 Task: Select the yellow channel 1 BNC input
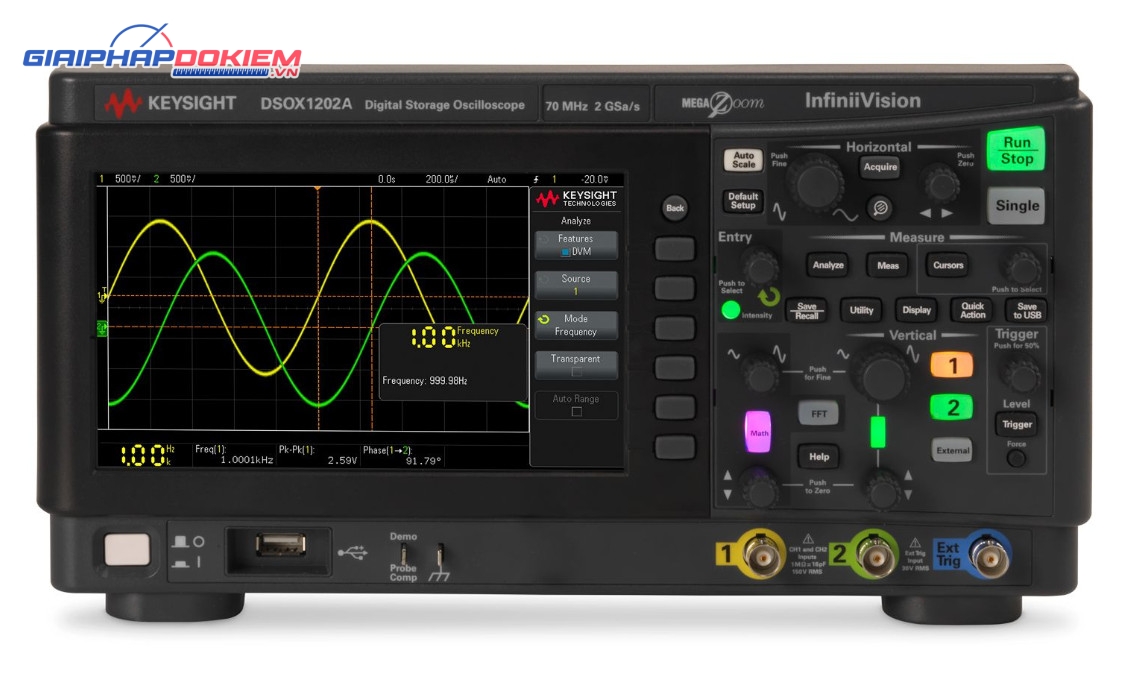[x=762, y=555]
